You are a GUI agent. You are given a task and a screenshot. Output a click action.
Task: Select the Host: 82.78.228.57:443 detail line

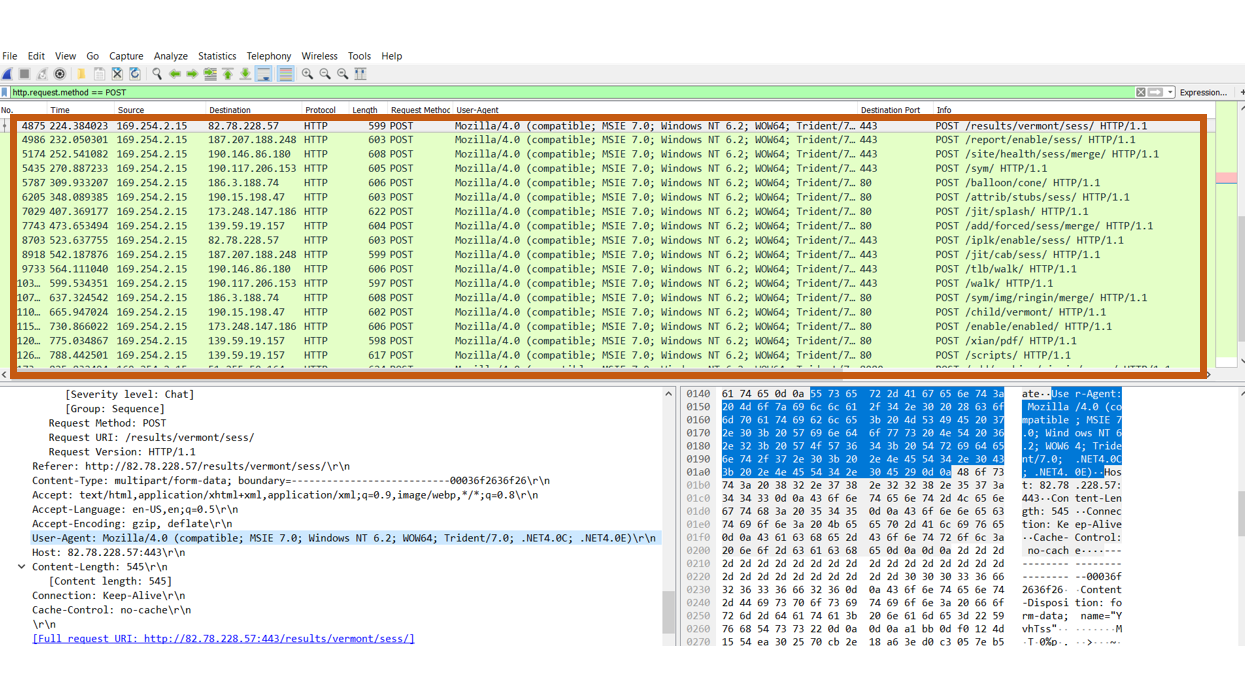[108, 553]
